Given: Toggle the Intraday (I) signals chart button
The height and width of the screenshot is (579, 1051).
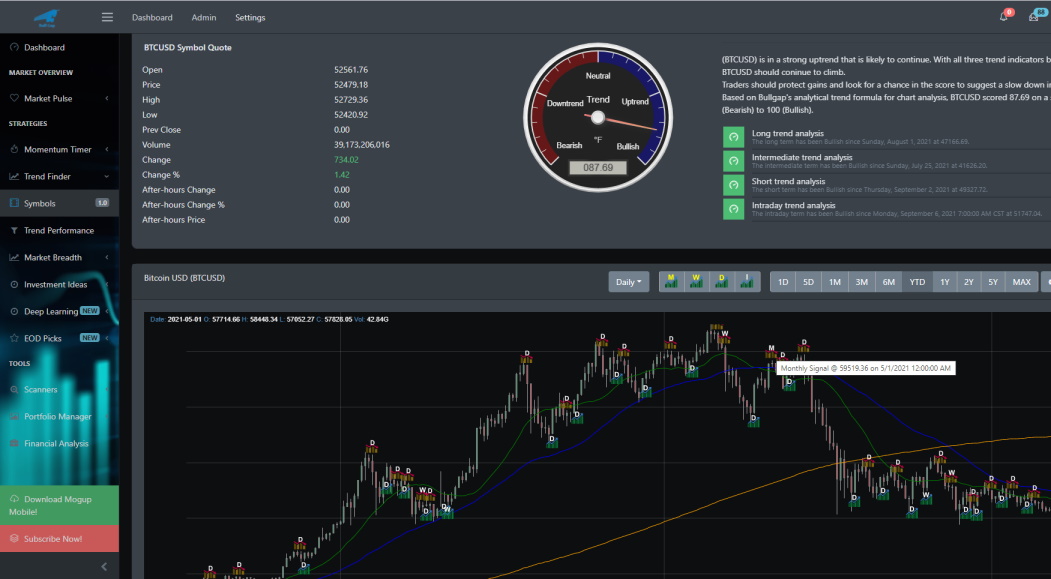Looking at the screenshot, I should click(747, 282).
